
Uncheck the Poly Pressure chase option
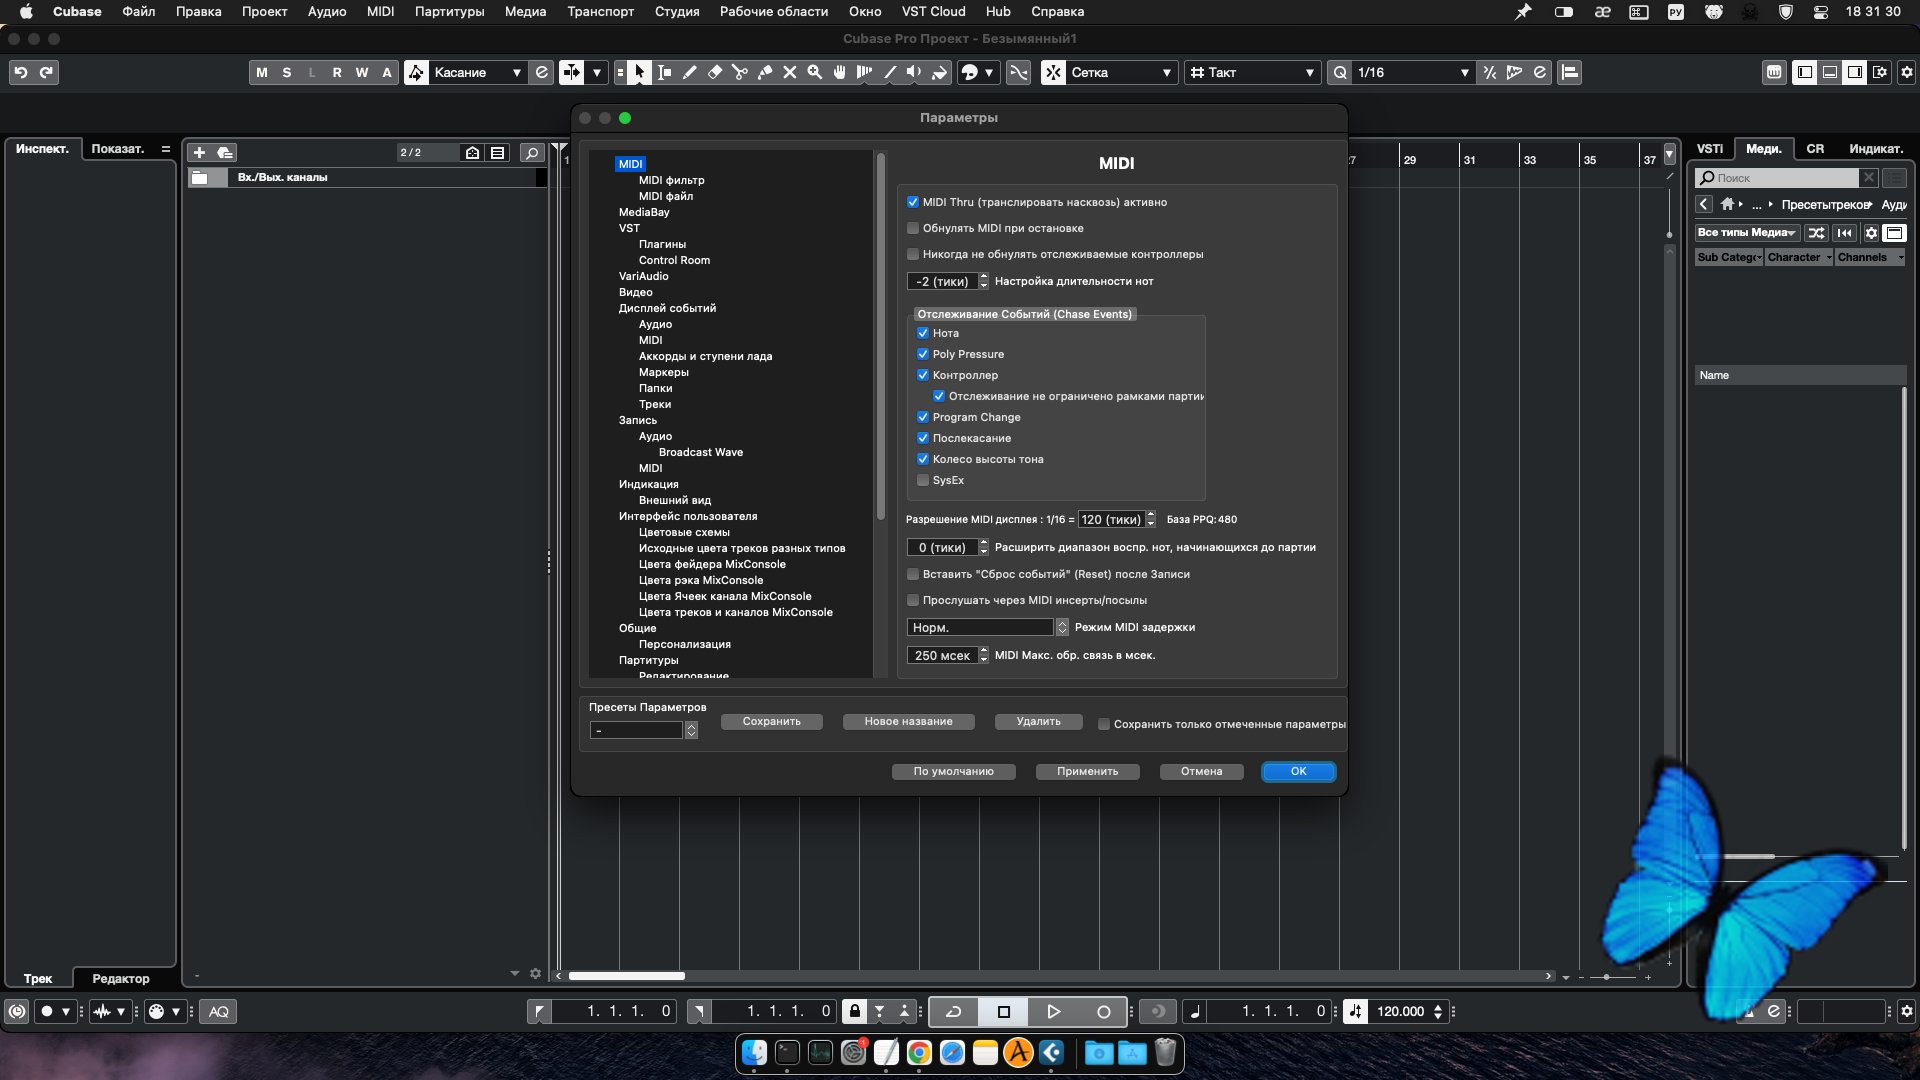point(922,354)
